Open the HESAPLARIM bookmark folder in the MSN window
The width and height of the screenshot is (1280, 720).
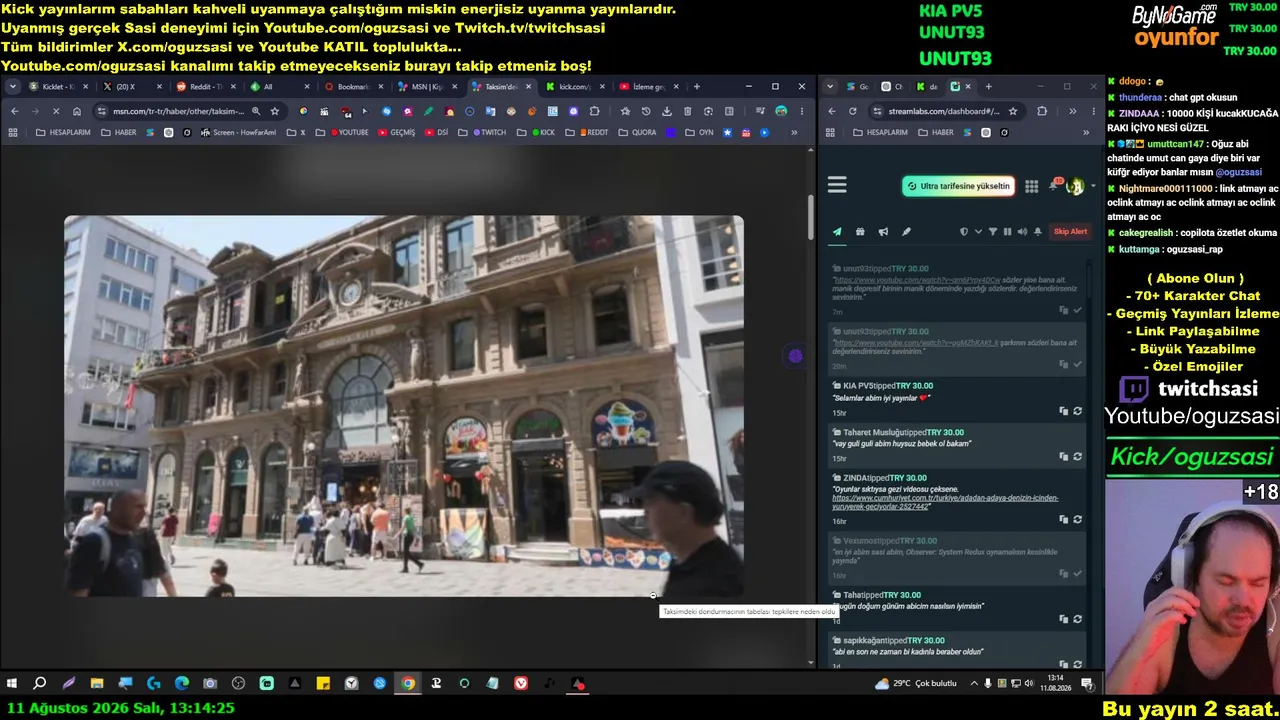point(64,133)
